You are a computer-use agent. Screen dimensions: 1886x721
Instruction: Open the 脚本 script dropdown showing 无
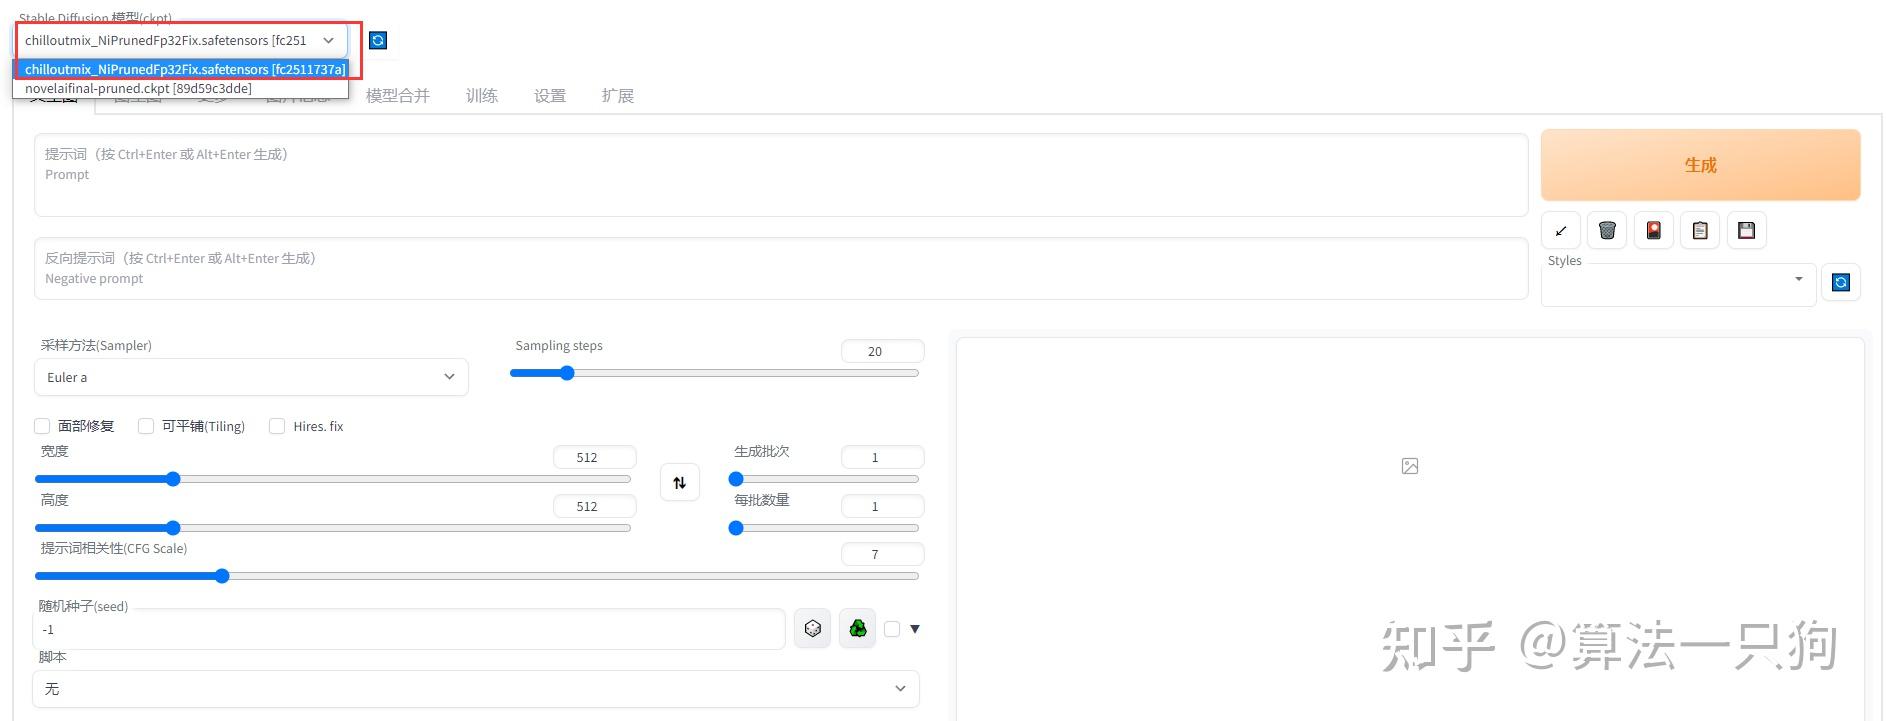(x=476, y=689)
